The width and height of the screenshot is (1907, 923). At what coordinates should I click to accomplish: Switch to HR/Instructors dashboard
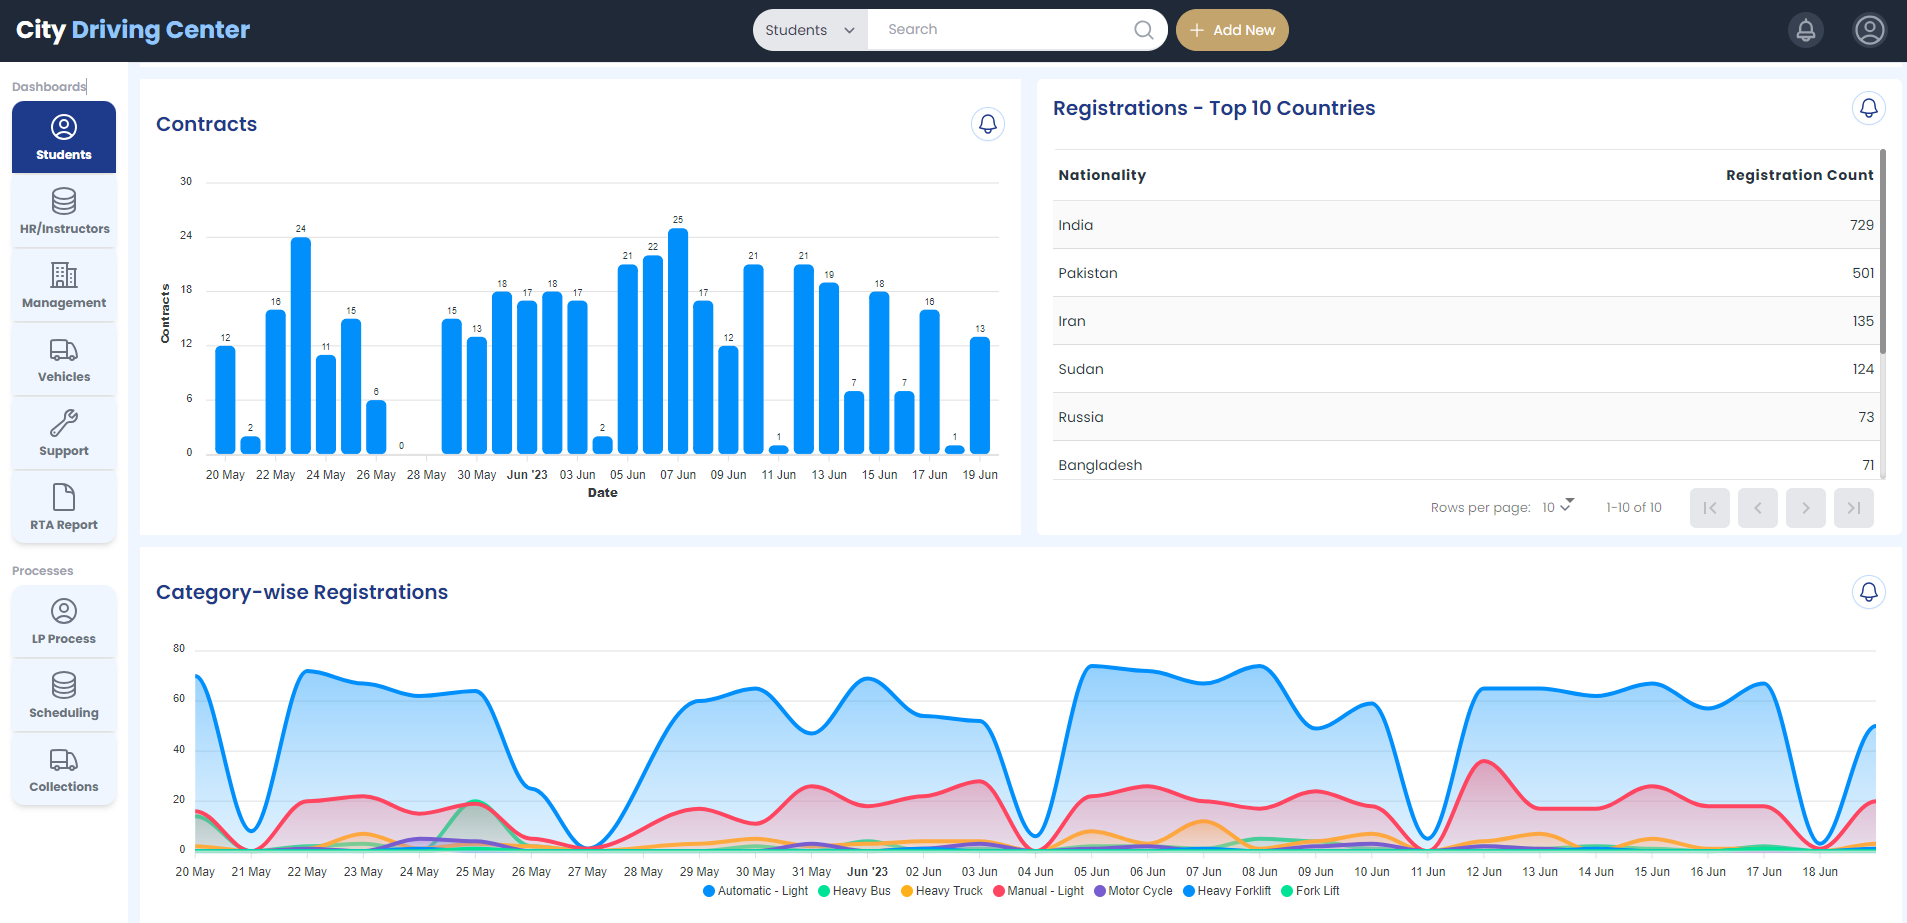[64, 213]
